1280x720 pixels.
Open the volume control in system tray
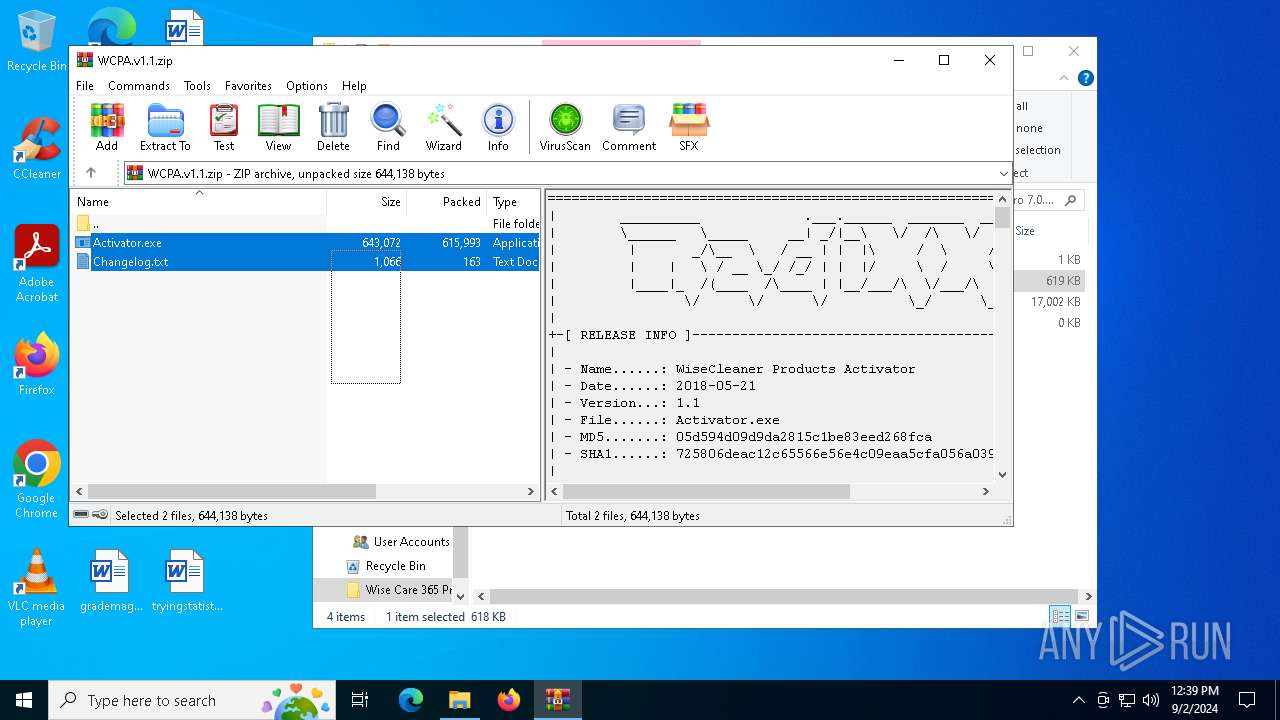1151,700
